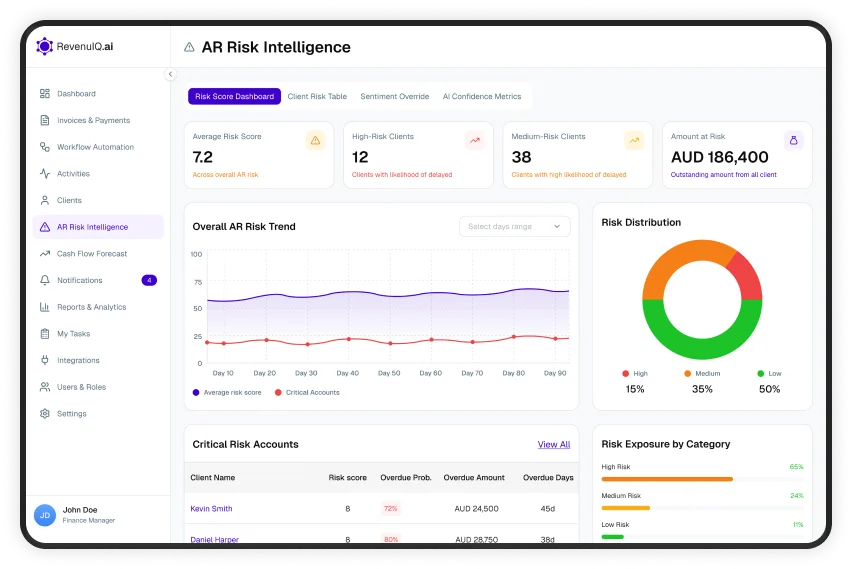
Task: Click the AR Risk Intelligence sidebar triangle icon
Action: point(45,227)
